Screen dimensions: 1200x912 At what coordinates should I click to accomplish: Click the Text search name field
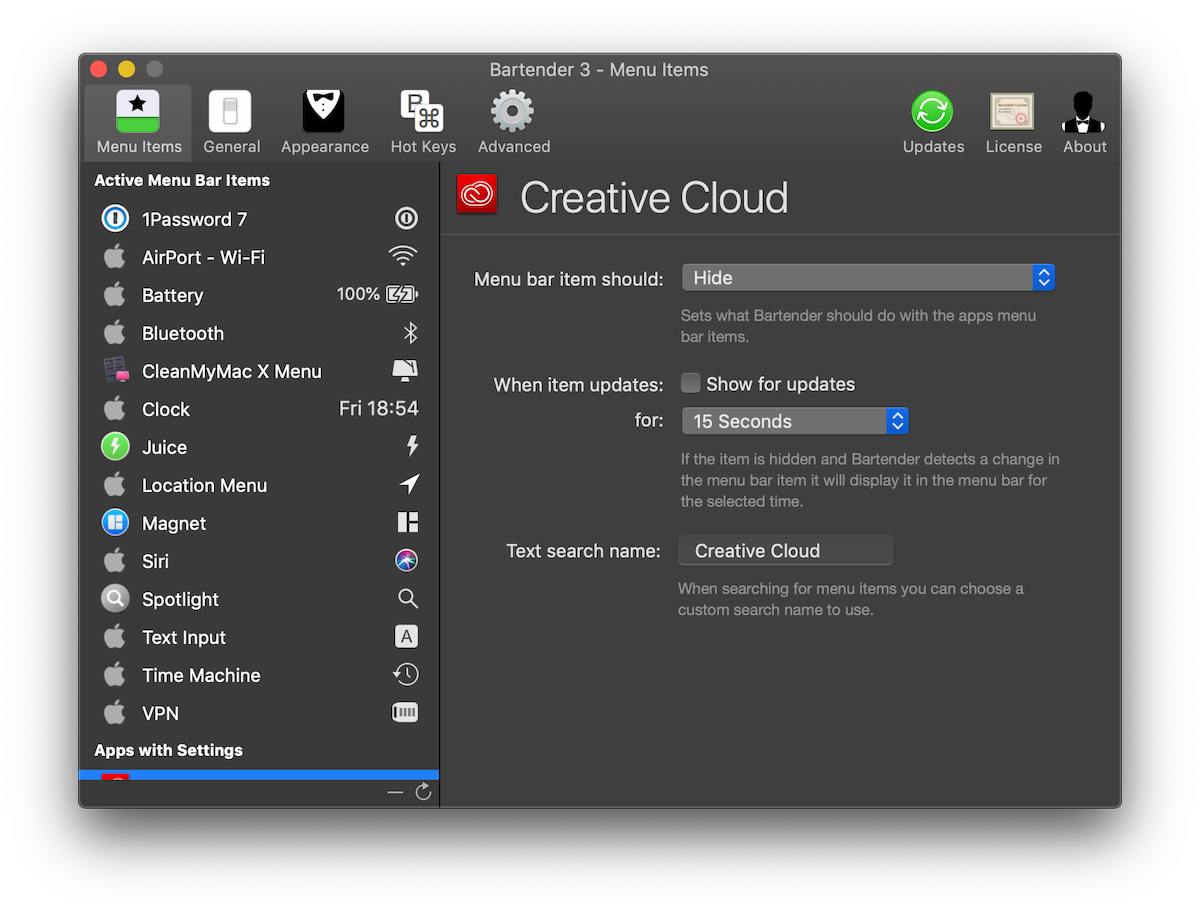coord(785,551)
